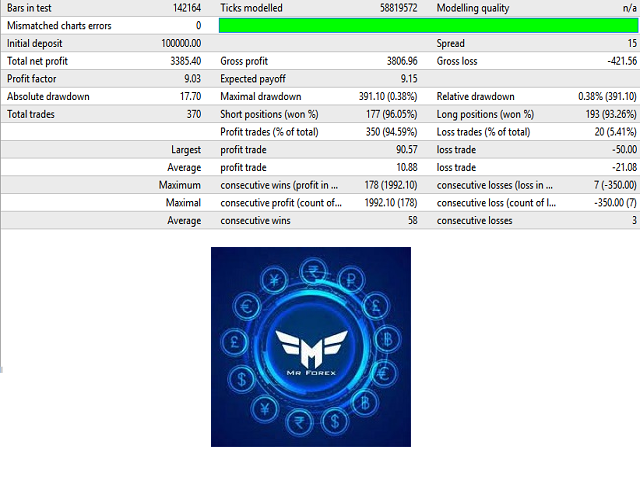This screenshot has height=480, width=640.
Task: Click the Spread value 15
Action: pos(632,43)
